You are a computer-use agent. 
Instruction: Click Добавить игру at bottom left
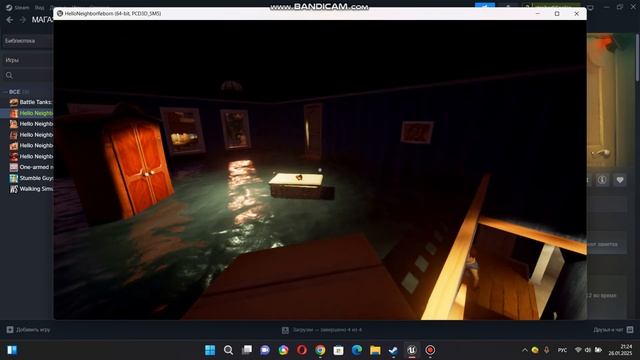click(28, 329)
